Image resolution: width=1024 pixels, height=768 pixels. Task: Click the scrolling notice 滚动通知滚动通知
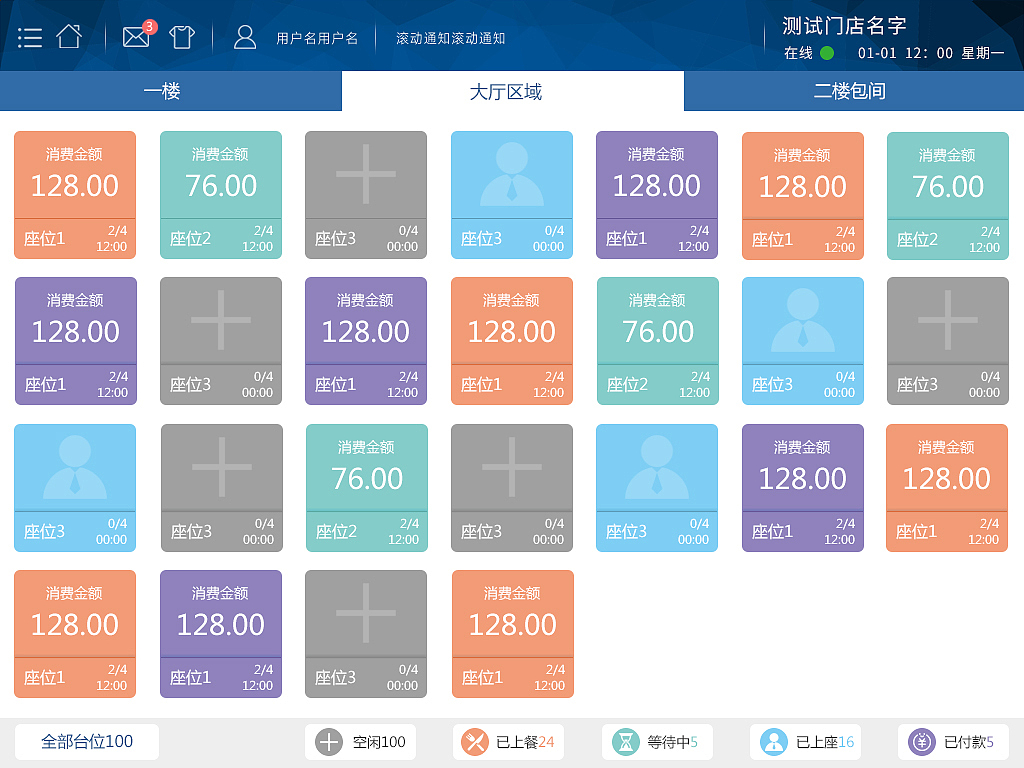pyautogui.click(x=447, y=38)
